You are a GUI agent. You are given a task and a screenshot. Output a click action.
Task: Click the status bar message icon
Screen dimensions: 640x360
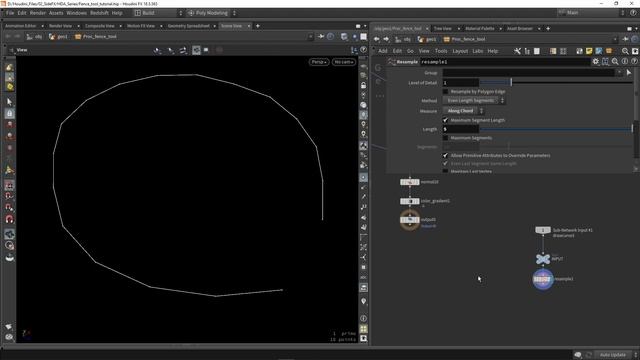(x=578, y=355)
